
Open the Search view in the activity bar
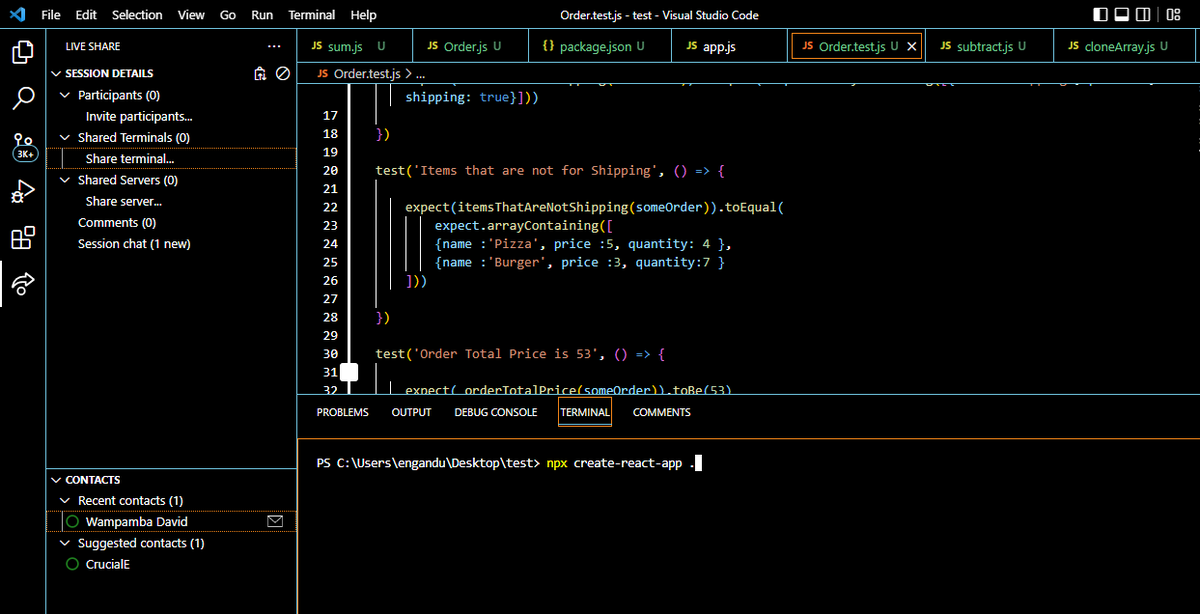23,99
